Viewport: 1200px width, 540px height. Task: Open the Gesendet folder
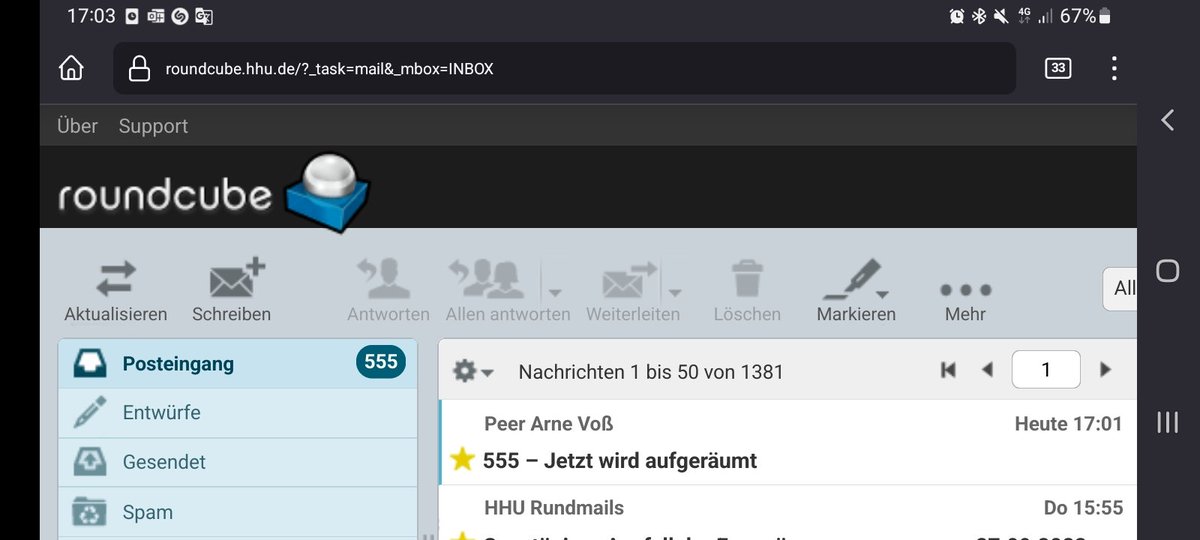[238, 462]
